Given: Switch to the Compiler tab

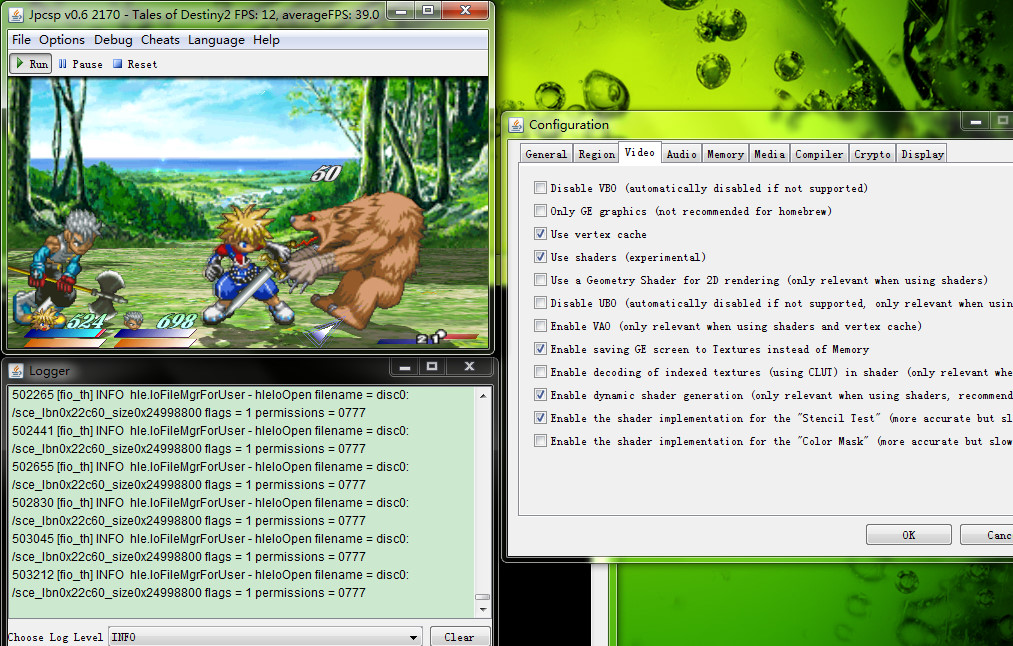Looking at the screenshot, I should click(x=819, y=154).
